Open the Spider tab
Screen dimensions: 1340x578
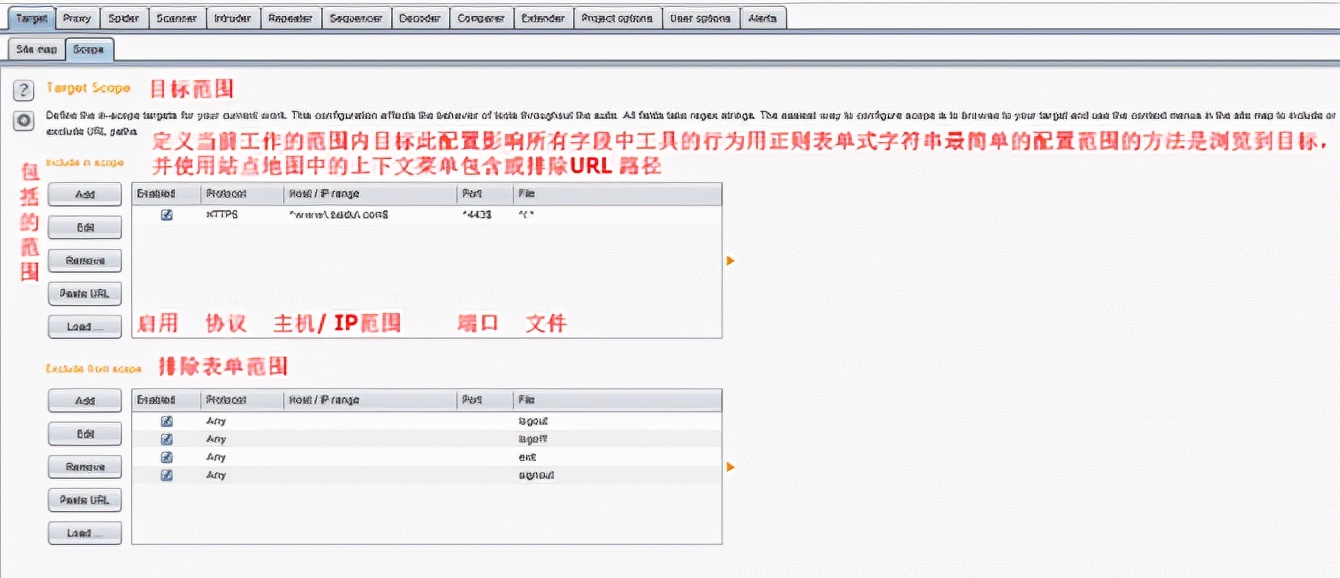coord(123,18)
